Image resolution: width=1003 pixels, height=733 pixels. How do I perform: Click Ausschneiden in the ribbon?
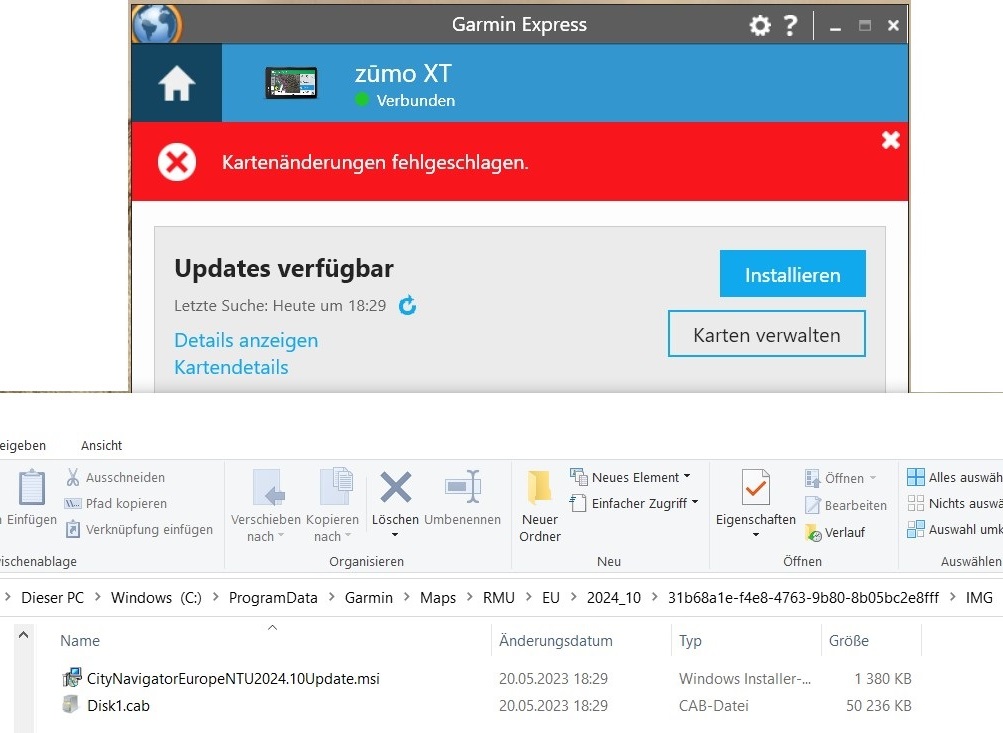click(x=116, y=477)
